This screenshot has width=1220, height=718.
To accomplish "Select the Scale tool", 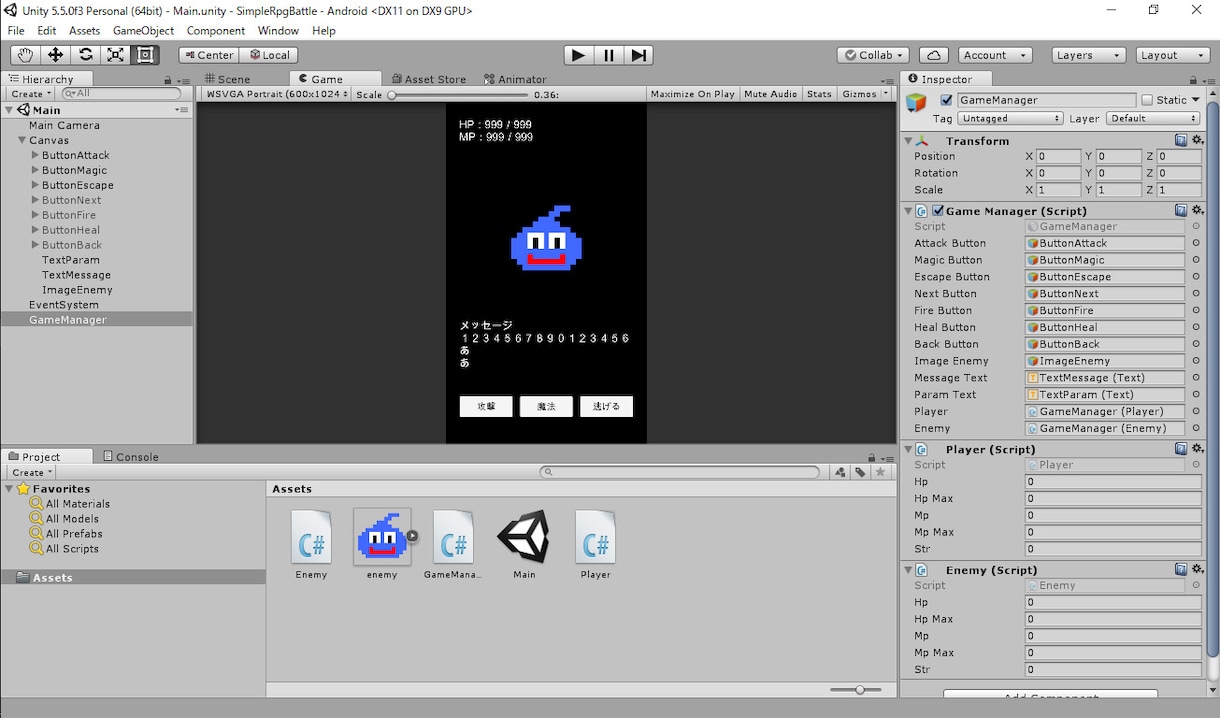I will pos(115,55).
